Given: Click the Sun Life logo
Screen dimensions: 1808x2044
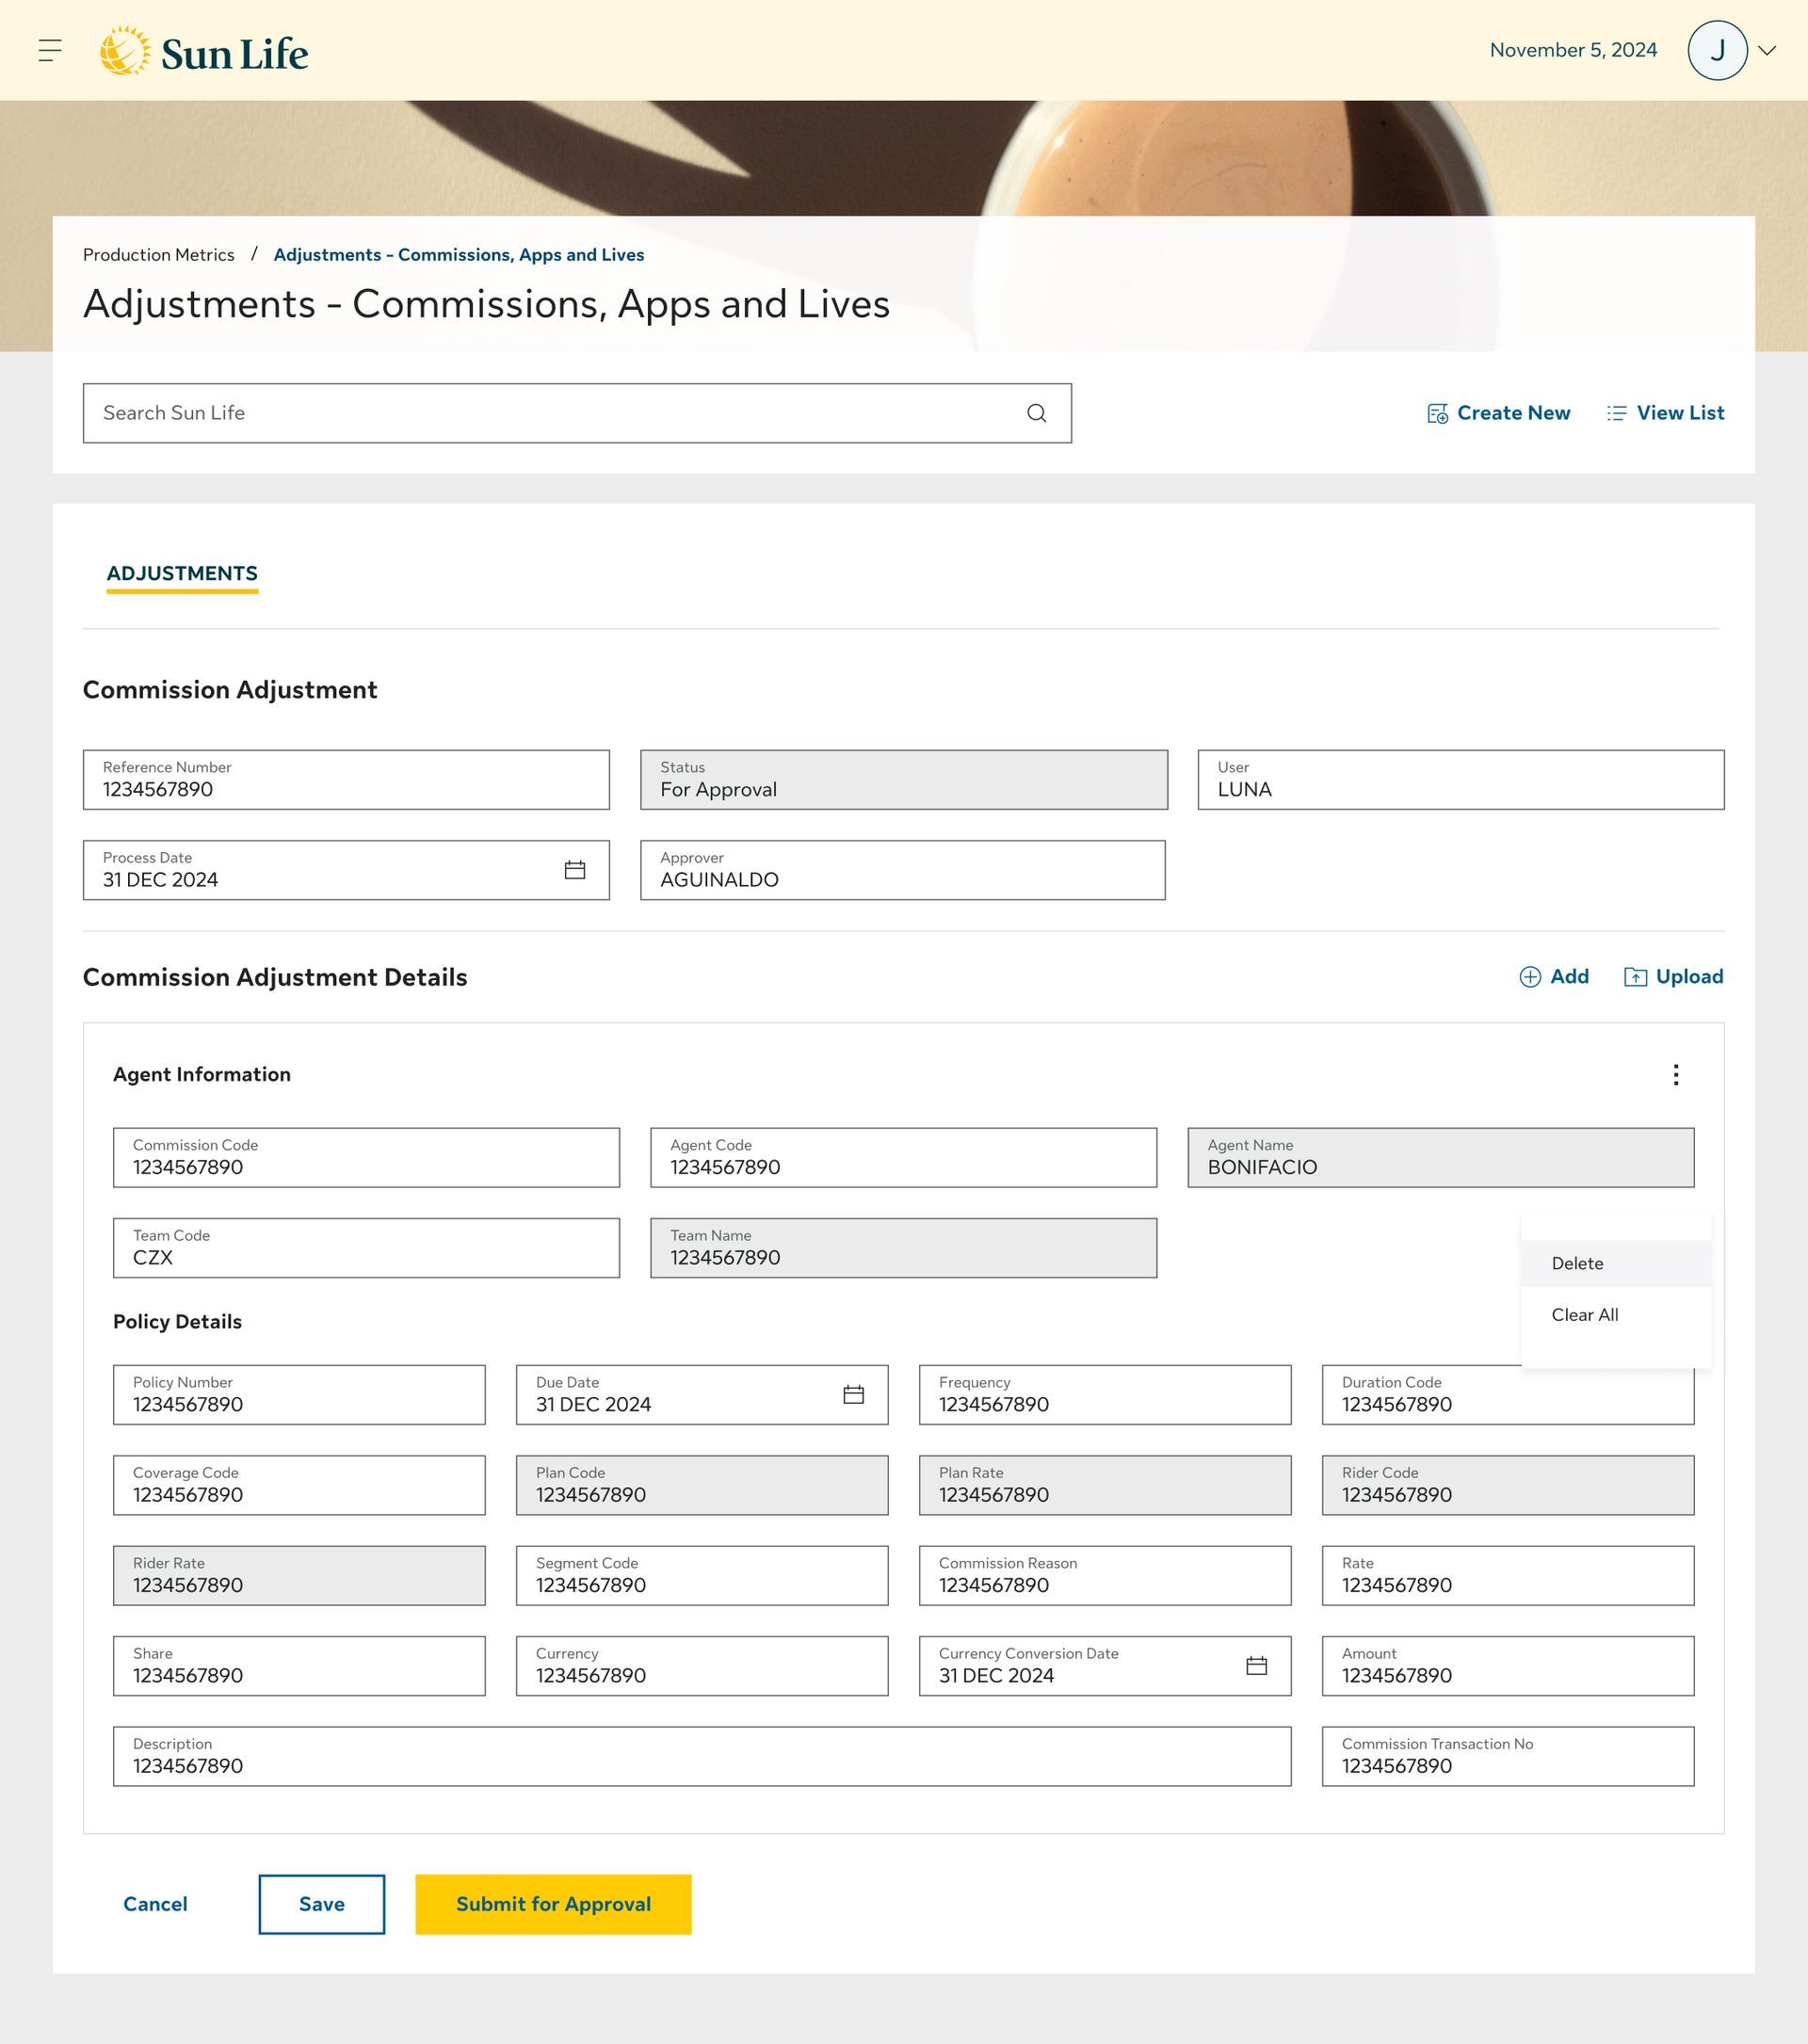Looking at the screenshot, I should pos(205,51).
